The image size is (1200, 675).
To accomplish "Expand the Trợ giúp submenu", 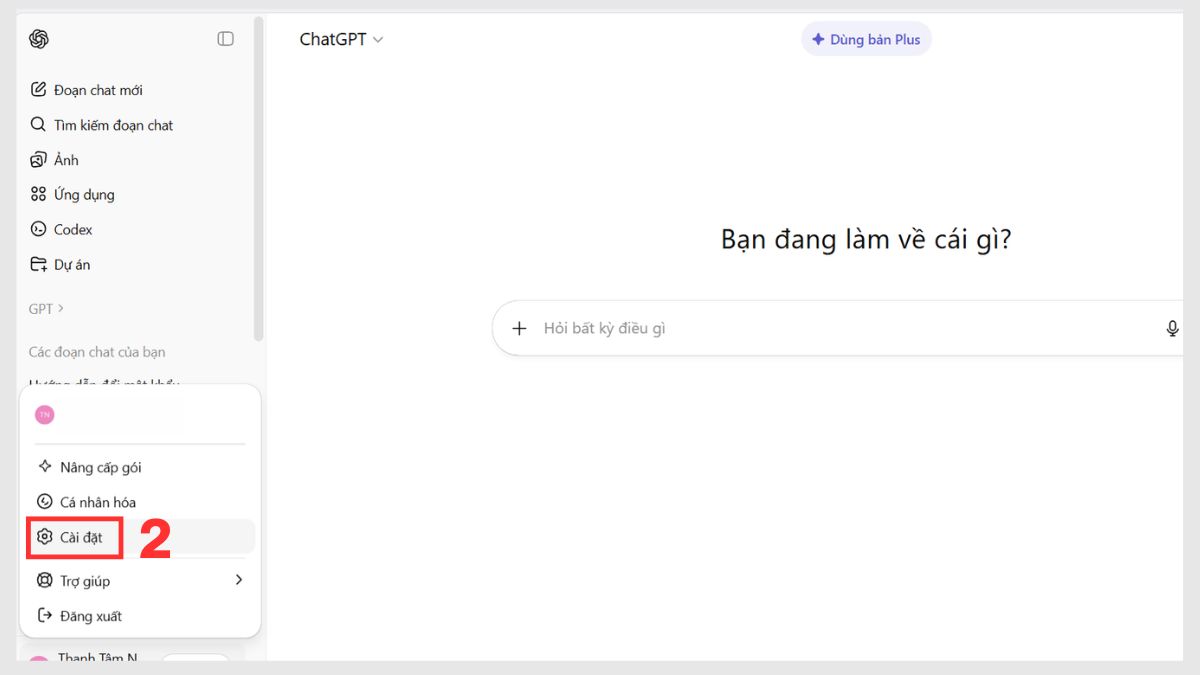I will click(x=86, y=580).
